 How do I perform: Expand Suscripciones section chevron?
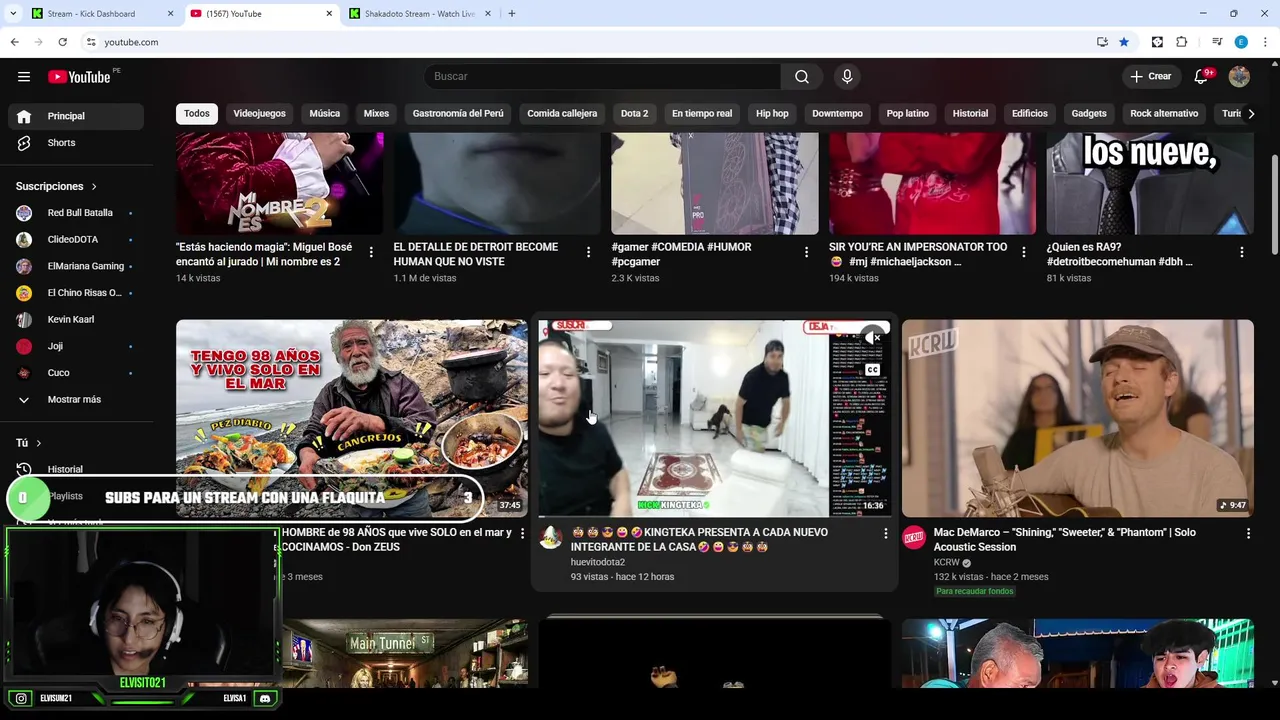(x=94, y=187)
